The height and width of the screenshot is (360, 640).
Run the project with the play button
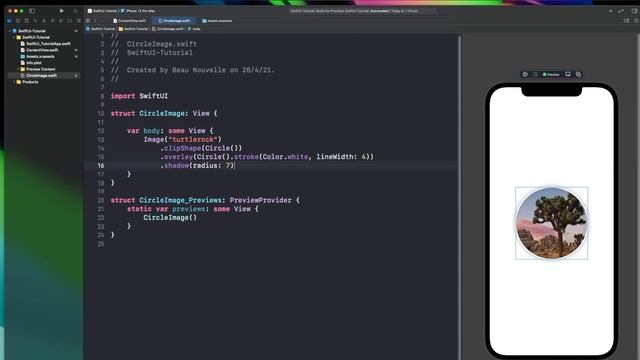coord(62,11)
